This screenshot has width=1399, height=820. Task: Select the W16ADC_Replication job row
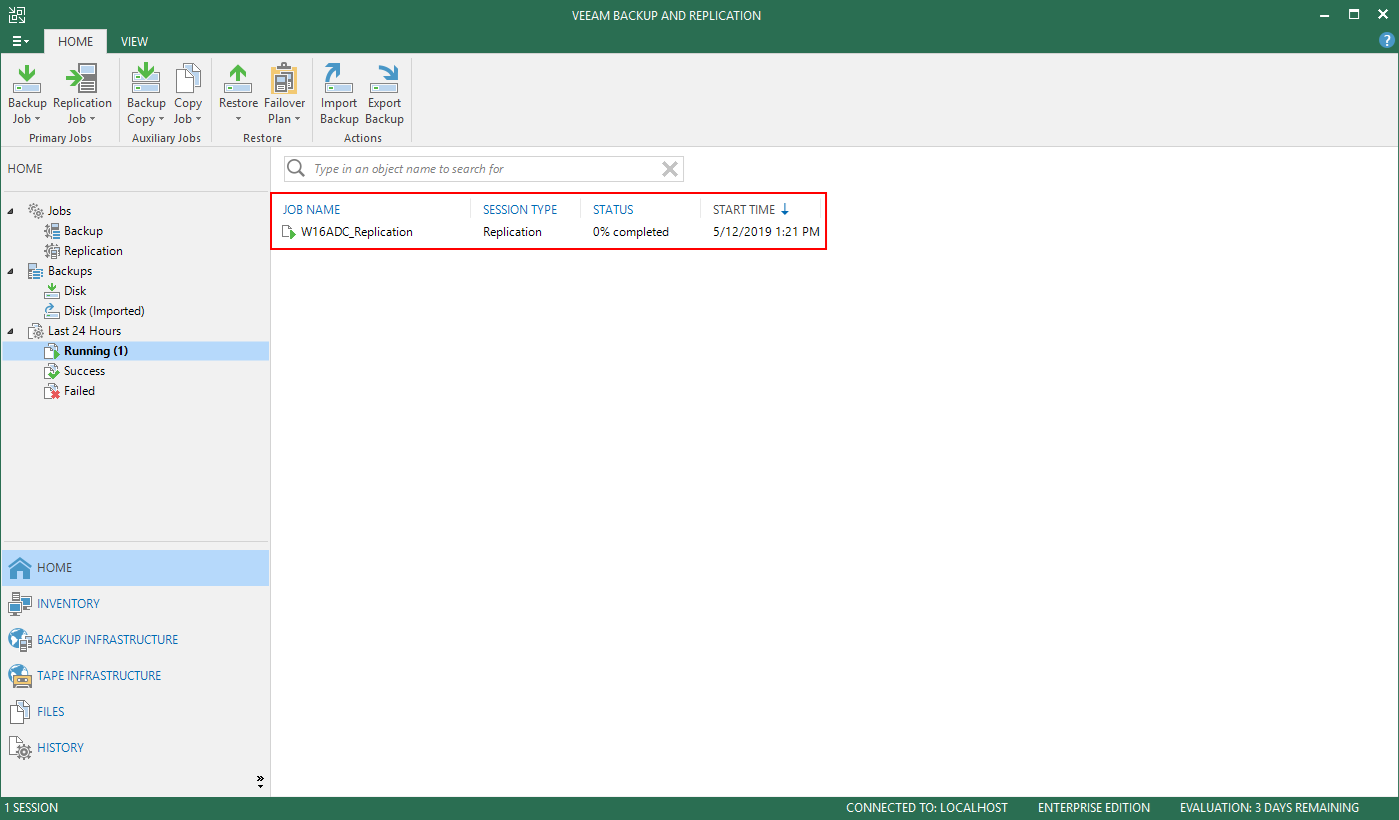pos(549,232)
